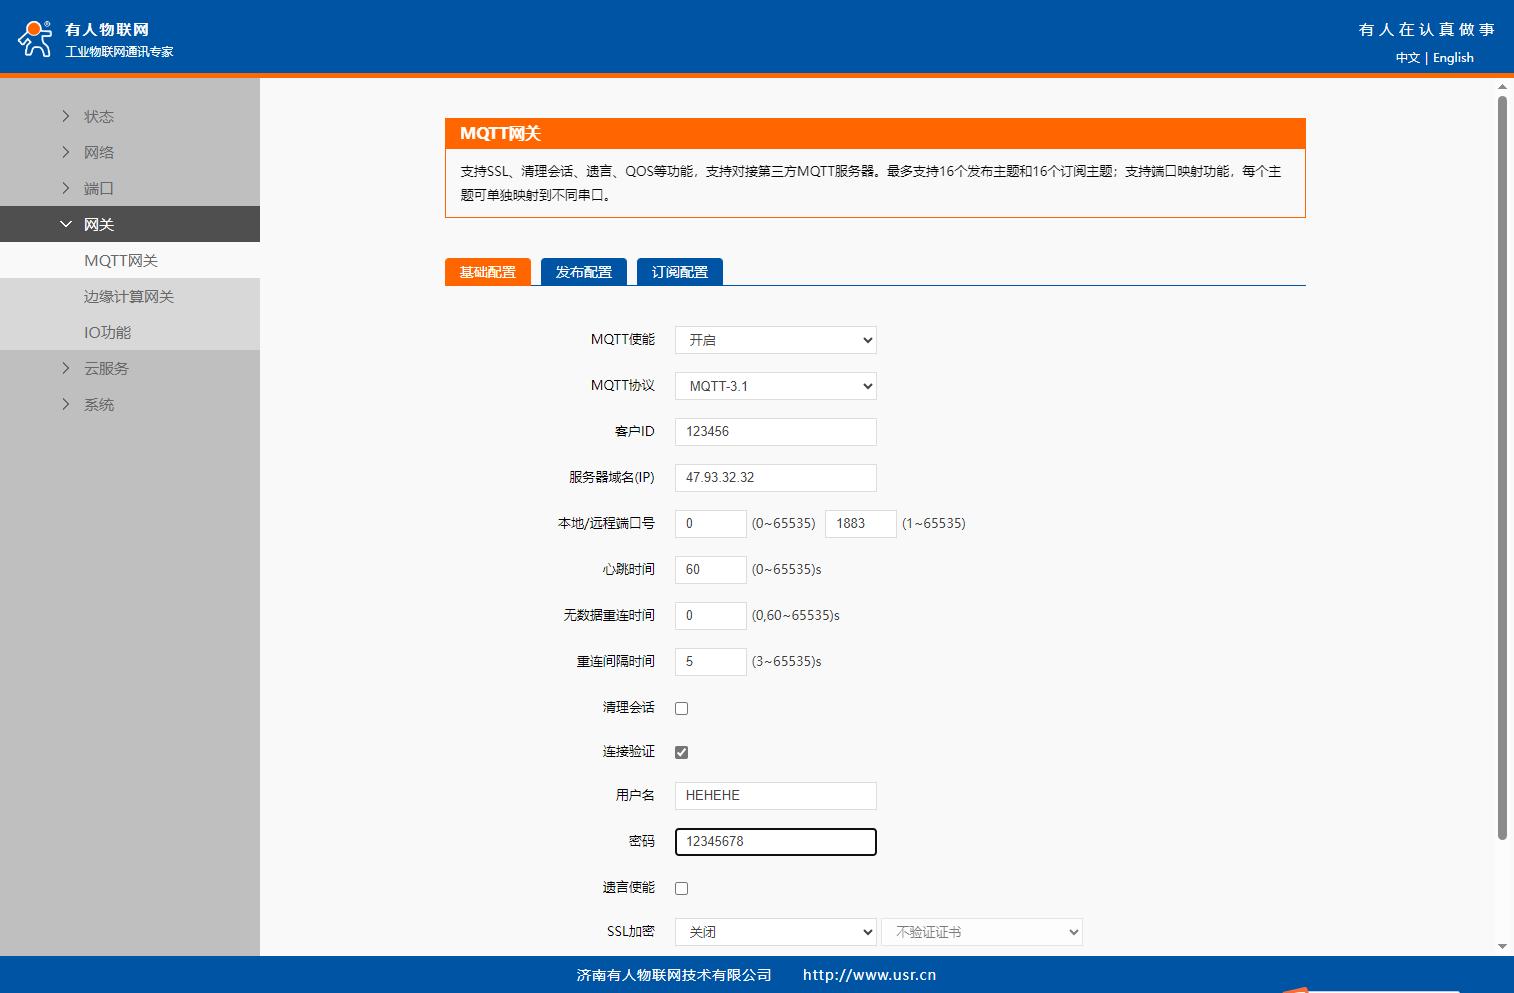Image resolution: width=1514 pixels, height=993 pixels.
Task: Open the IO功能 page
Action: [x=107, y=332]
